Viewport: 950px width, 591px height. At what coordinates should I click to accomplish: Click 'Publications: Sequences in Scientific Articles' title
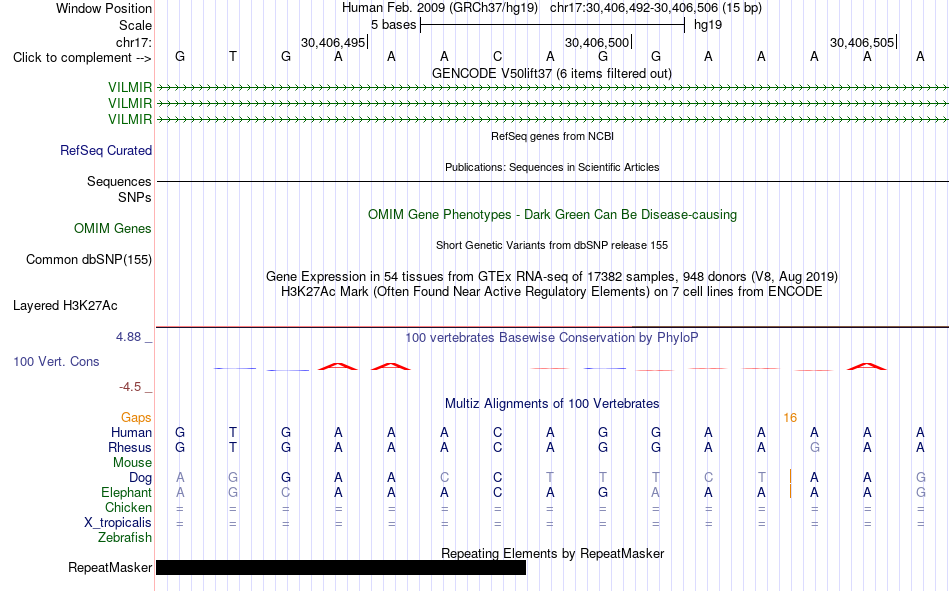pyautogui.click(x=552, y=167)
